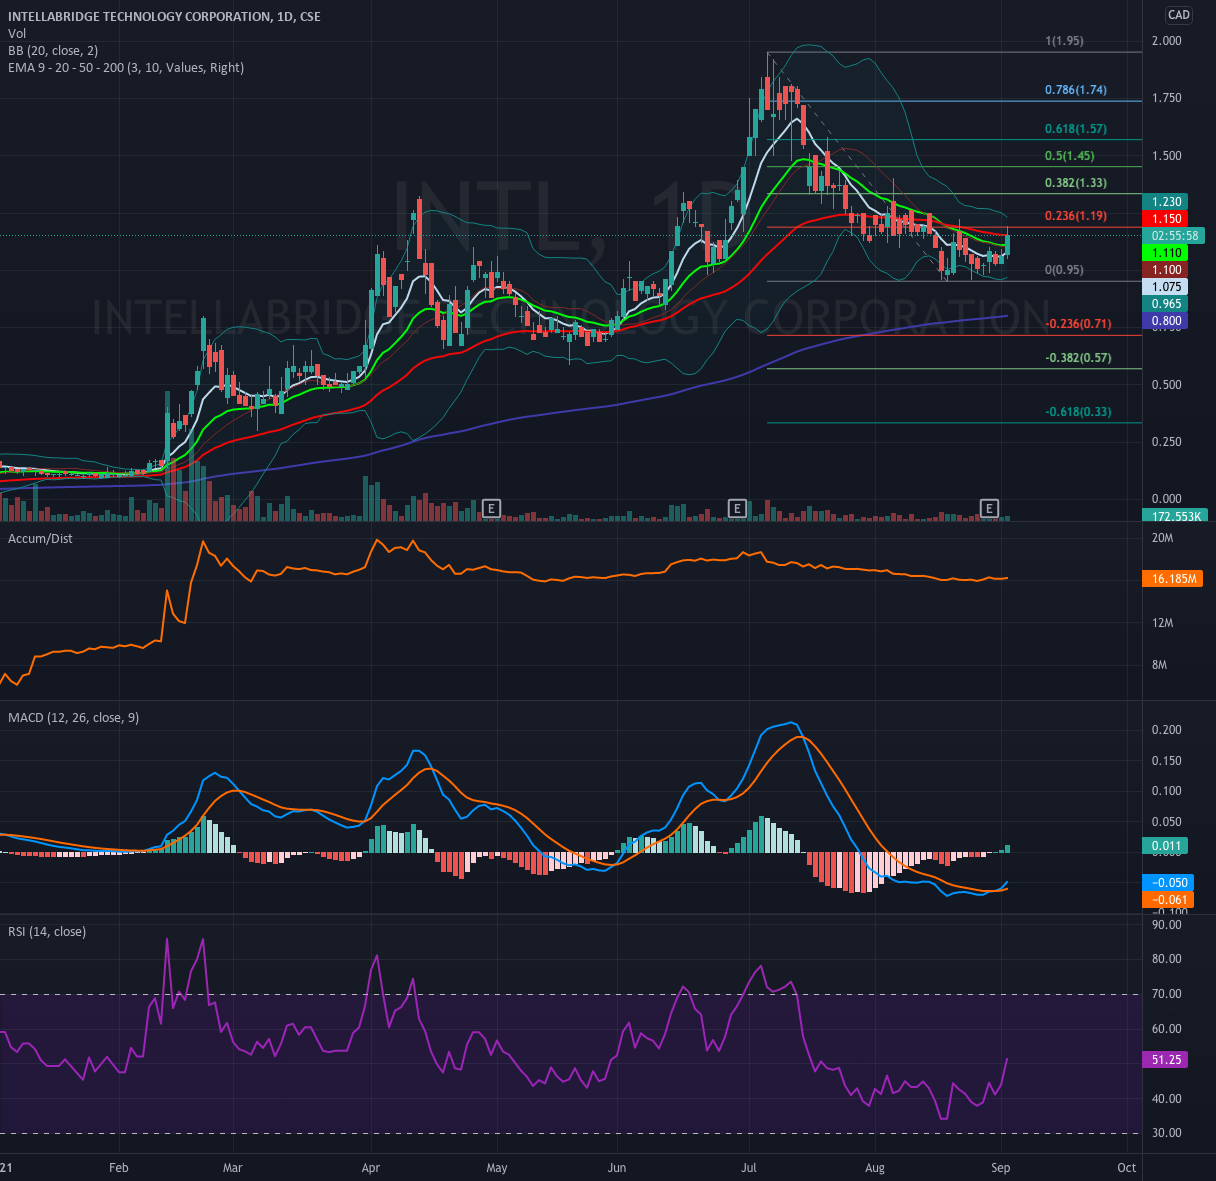This screenshot has height=1181, width=1216.
Task: Click the Fibonacci -0.382(0.57) level label
Action: tap(1078, 358)
